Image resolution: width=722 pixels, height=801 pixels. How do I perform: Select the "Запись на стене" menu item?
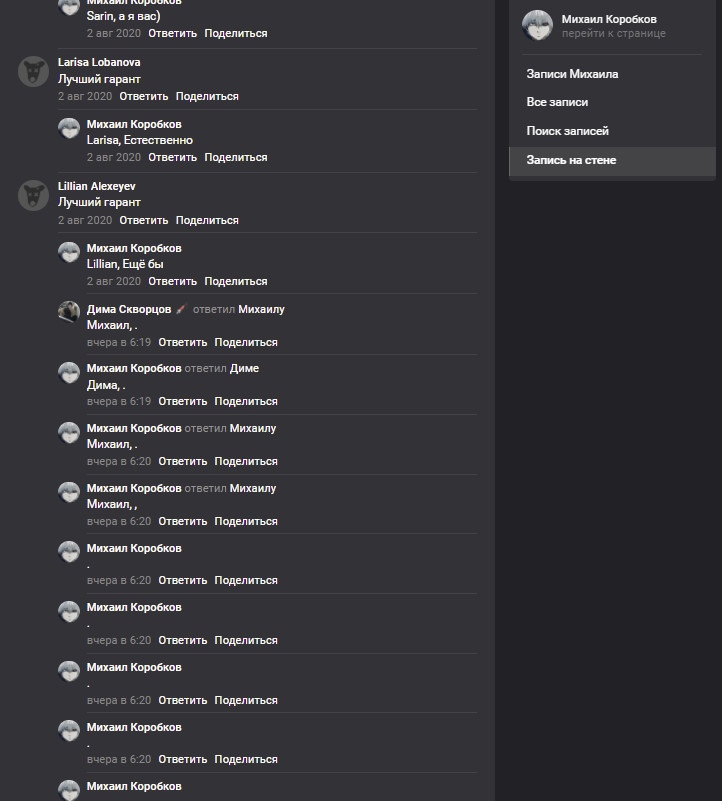click(571, 160)
